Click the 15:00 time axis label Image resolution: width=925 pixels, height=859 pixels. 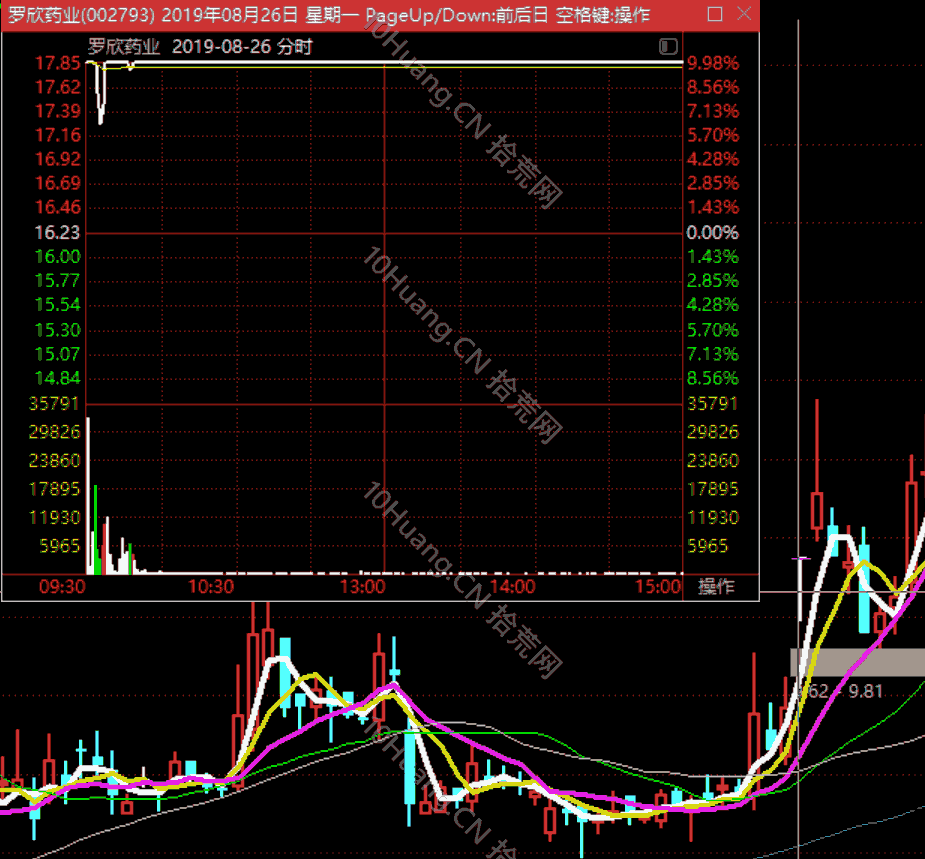[x=658, y=586]
